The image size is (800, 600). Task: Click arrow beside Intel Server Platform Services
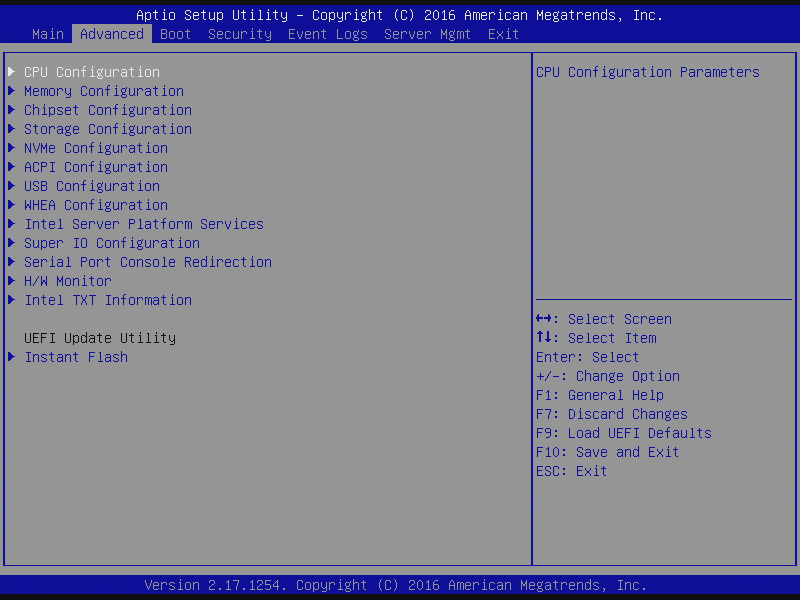[x=12, y=223]
